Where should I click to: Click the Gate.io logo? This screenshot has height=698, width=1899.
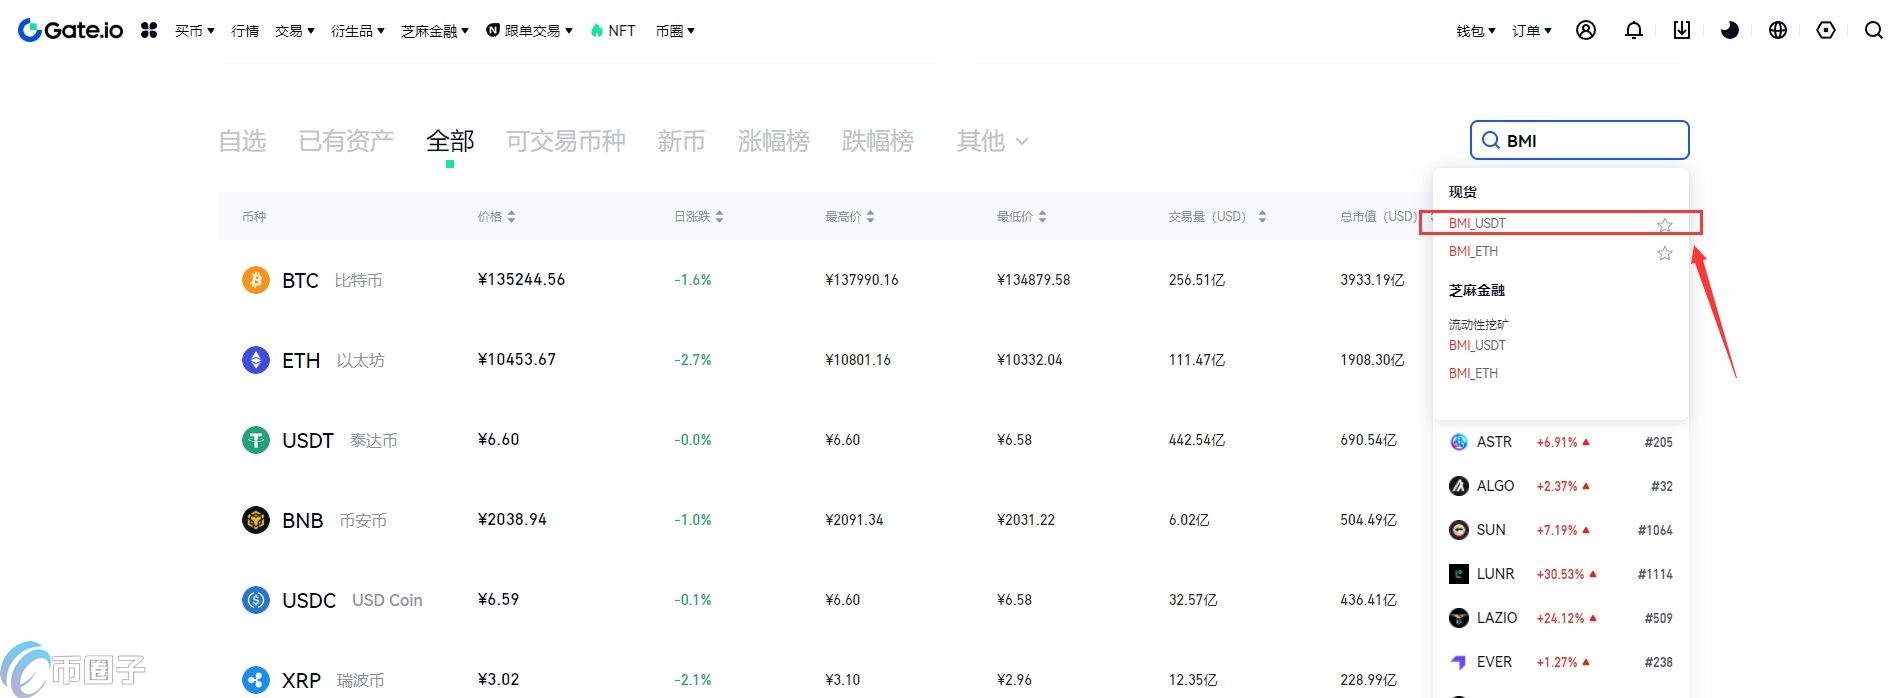[x=70, y=30]
